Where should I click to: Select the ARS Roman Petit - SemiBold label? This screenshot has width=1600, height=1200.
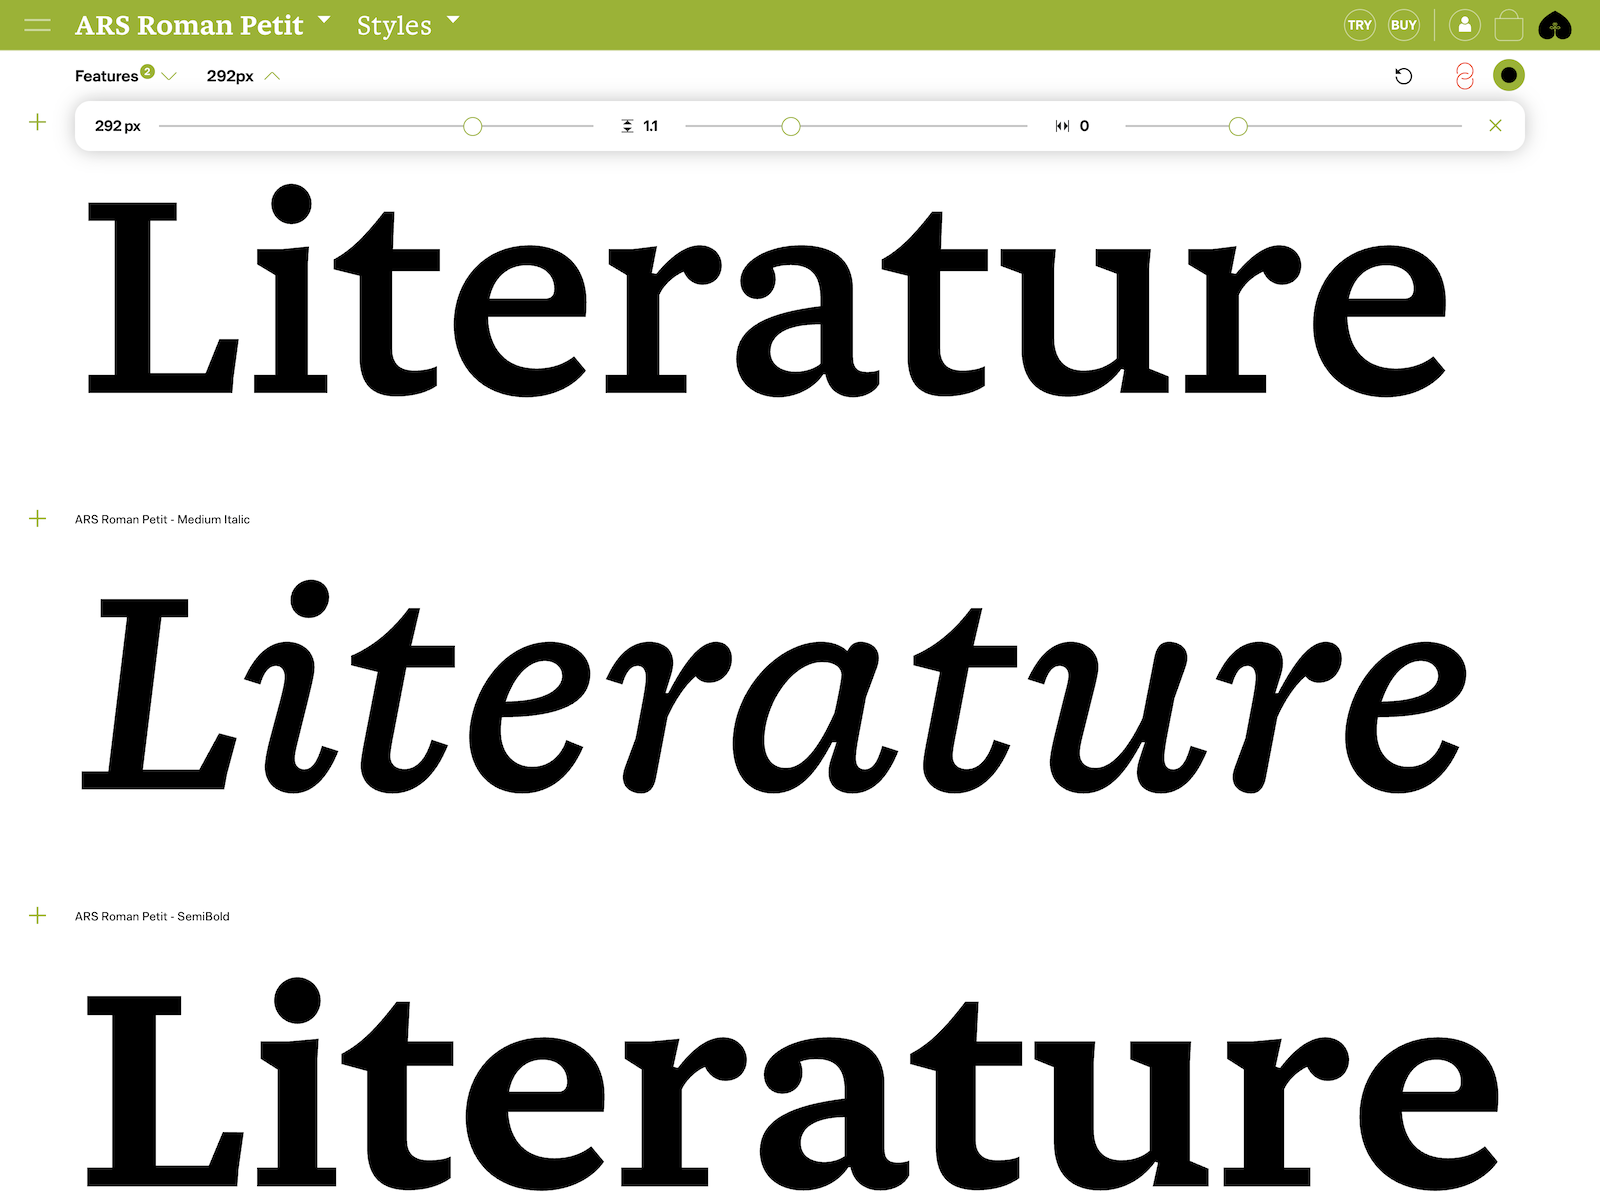[152, 916]
